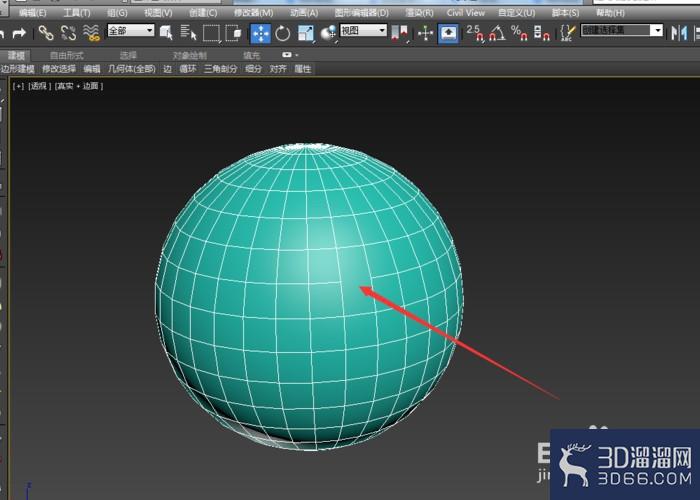
Task: Toggle Keyboard Shortcut Override button
Action: (448, 33)
